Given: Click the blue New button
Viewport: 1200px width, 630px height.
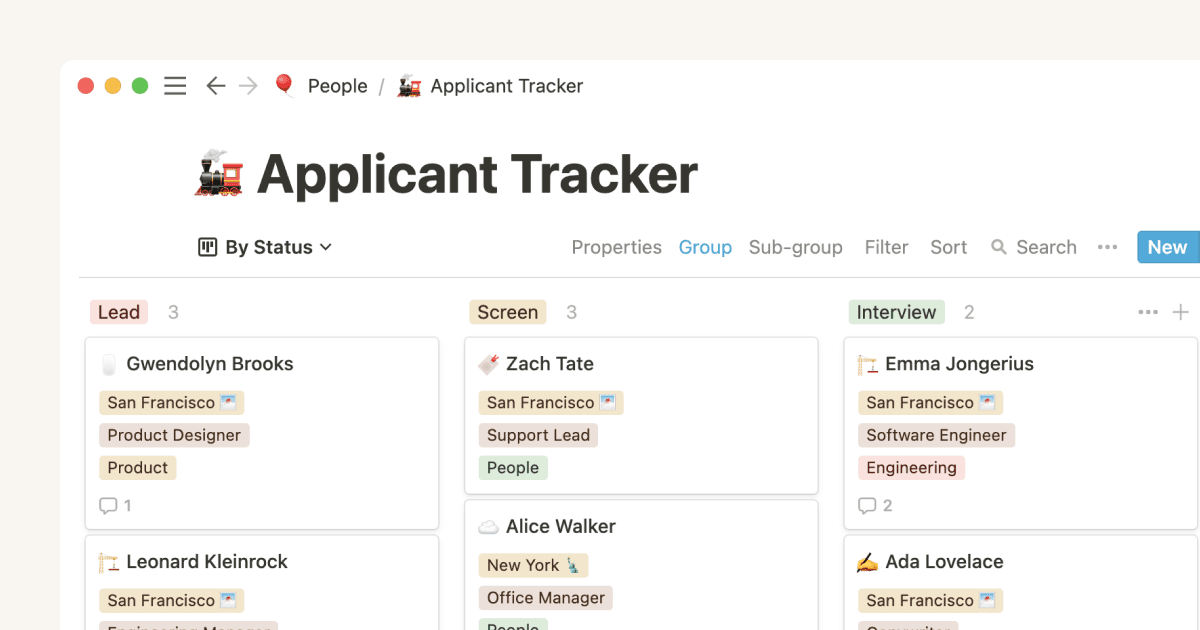Looking at the screenshot, I should tap(1167, 247).
